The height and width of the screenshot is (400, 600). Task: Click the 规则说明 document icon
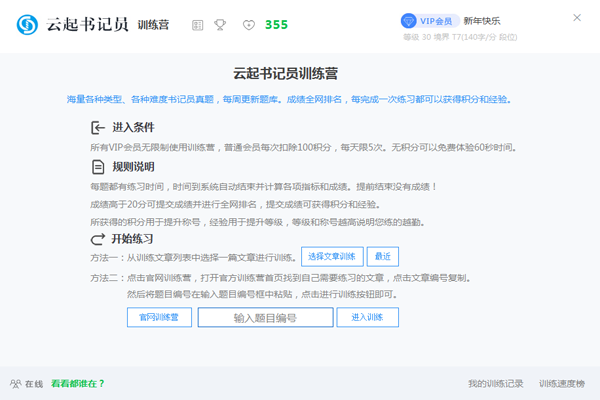click(x=98, y=167)
